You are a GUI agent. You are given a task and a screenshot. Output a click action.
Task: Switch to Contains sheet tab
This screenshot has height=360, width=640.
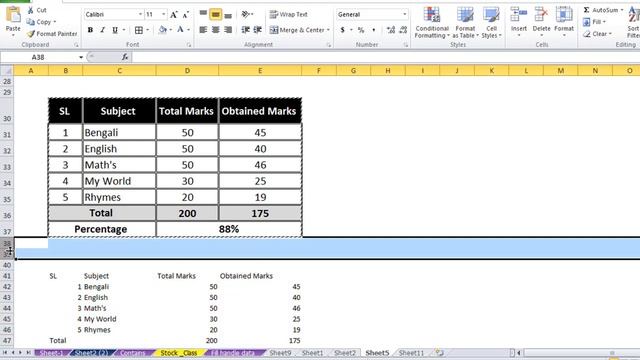click(133, 353)
